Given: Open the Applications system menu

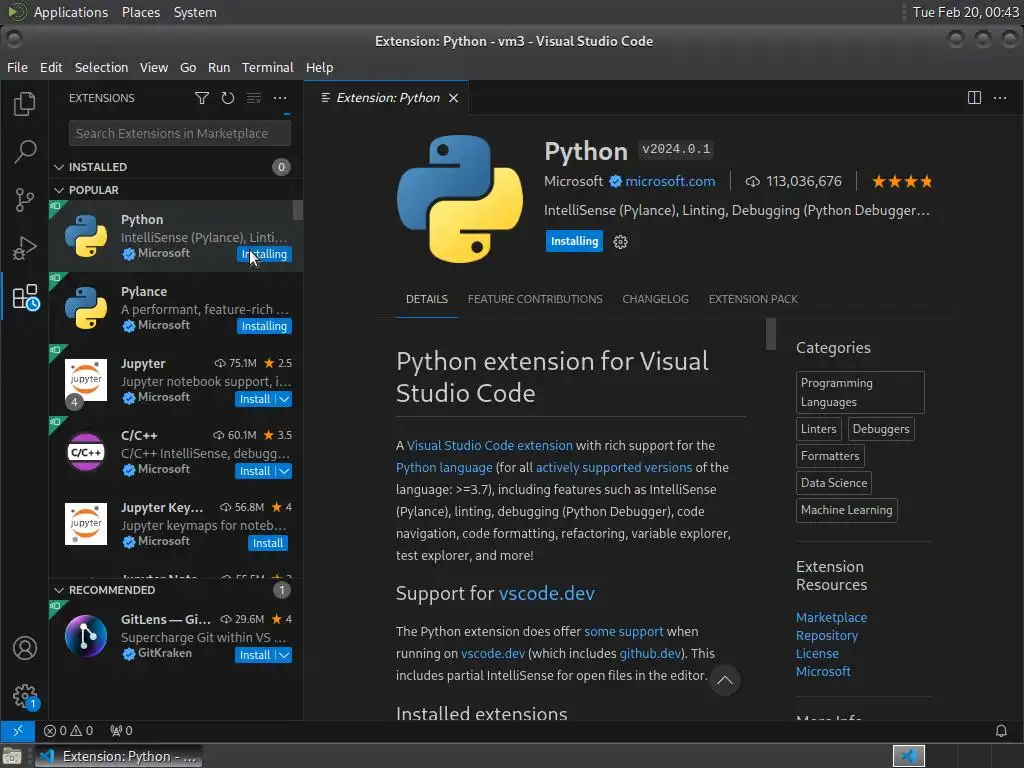Looking at the screenshot, I should point(71,12).
